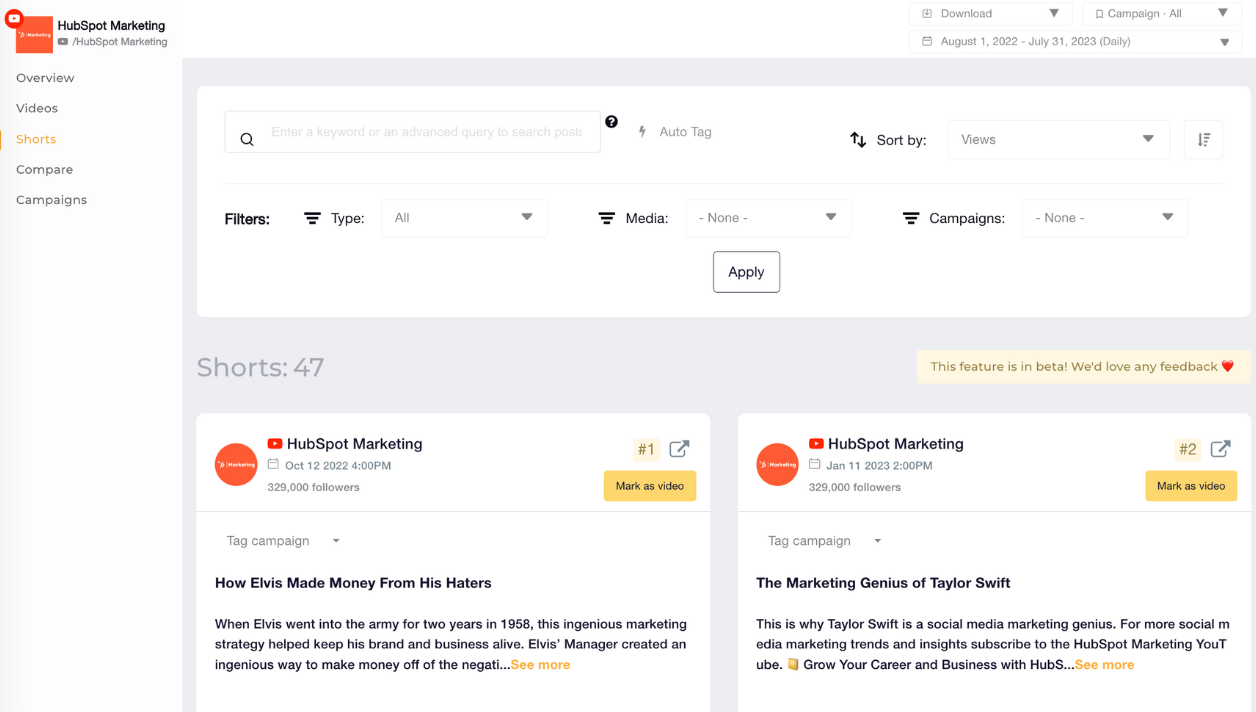Click the date Oct 12 2022 4:00PM
The image size is (1256, 712).
click(x=338, y=466)
